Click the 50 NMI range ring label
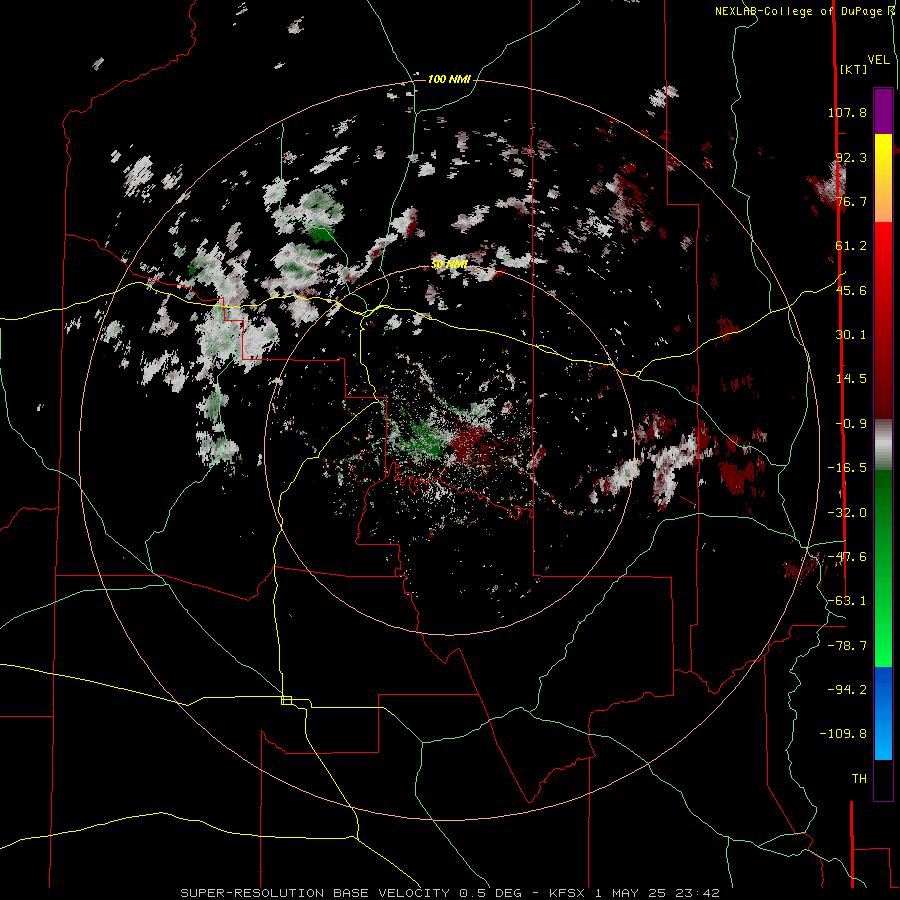This screenshot has height=900, width=900. [x=449, y=265]
